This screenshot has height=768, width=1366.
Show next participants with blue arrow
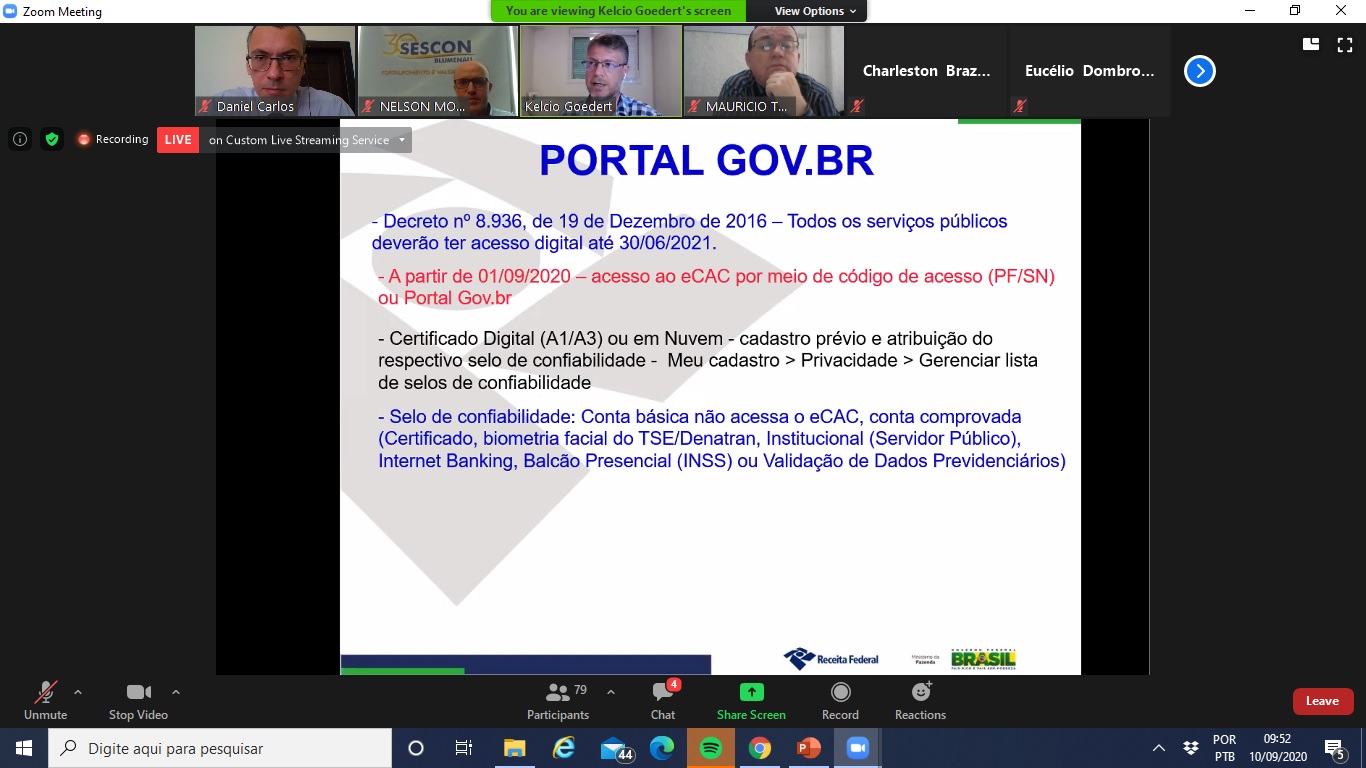[x=1200, y=71]
